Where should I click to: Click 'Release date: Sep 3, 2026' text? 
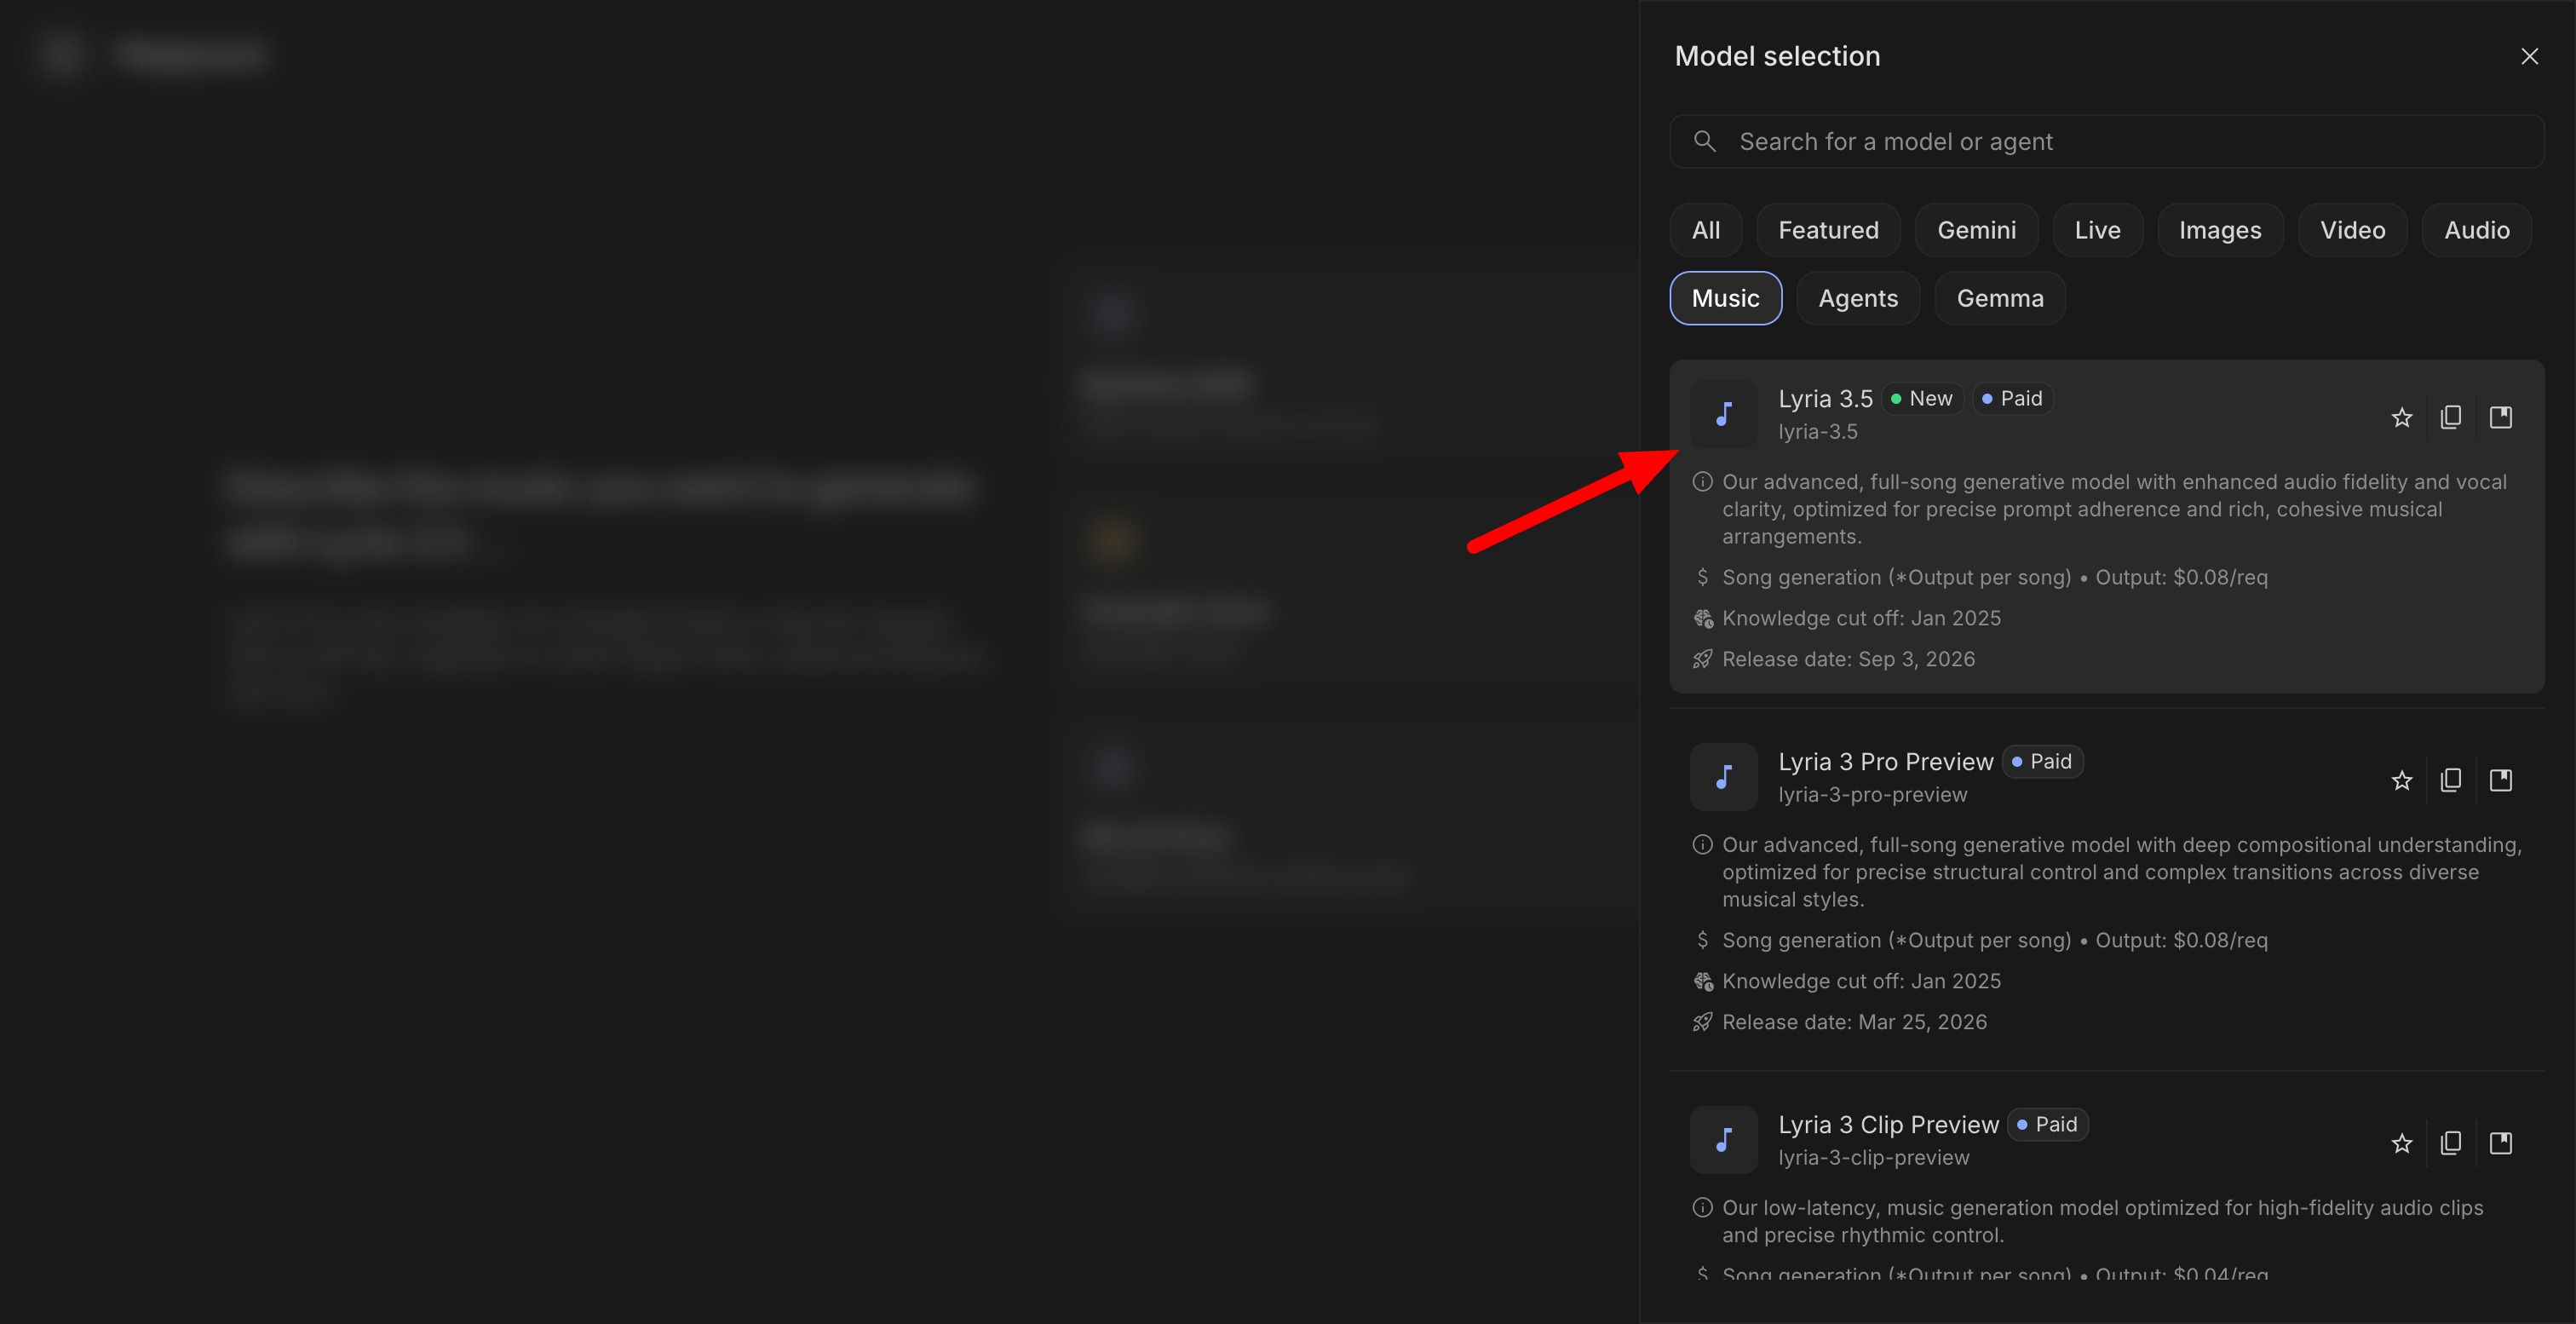coord(1848,659)
